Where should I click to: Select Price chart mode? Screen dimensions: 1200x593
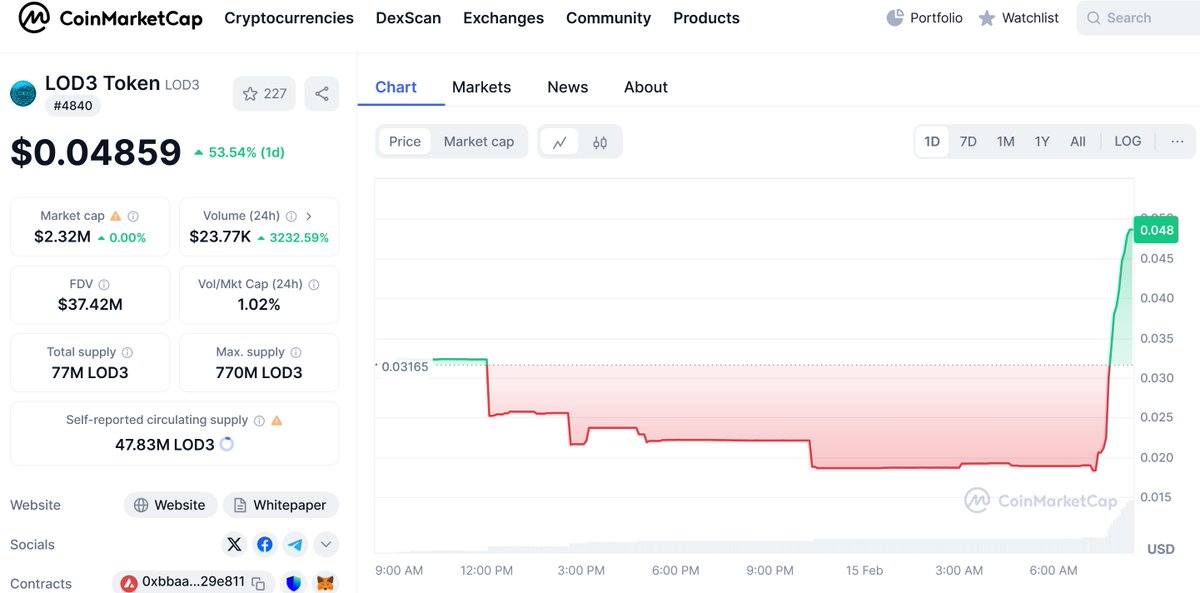click(x=405, y=142)
